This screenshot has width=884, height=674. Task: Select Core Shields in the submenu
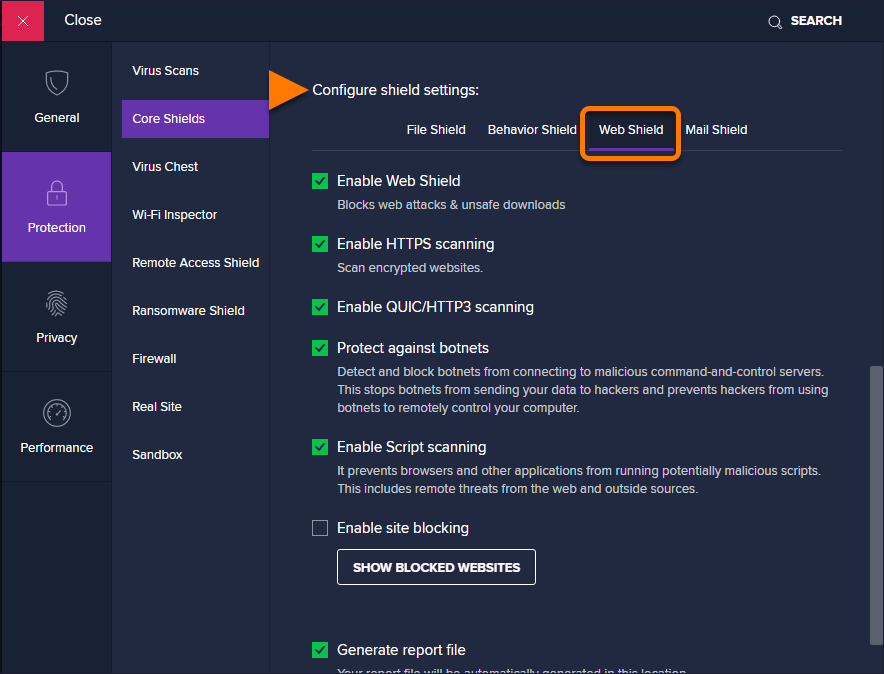(x=195, y=119)
